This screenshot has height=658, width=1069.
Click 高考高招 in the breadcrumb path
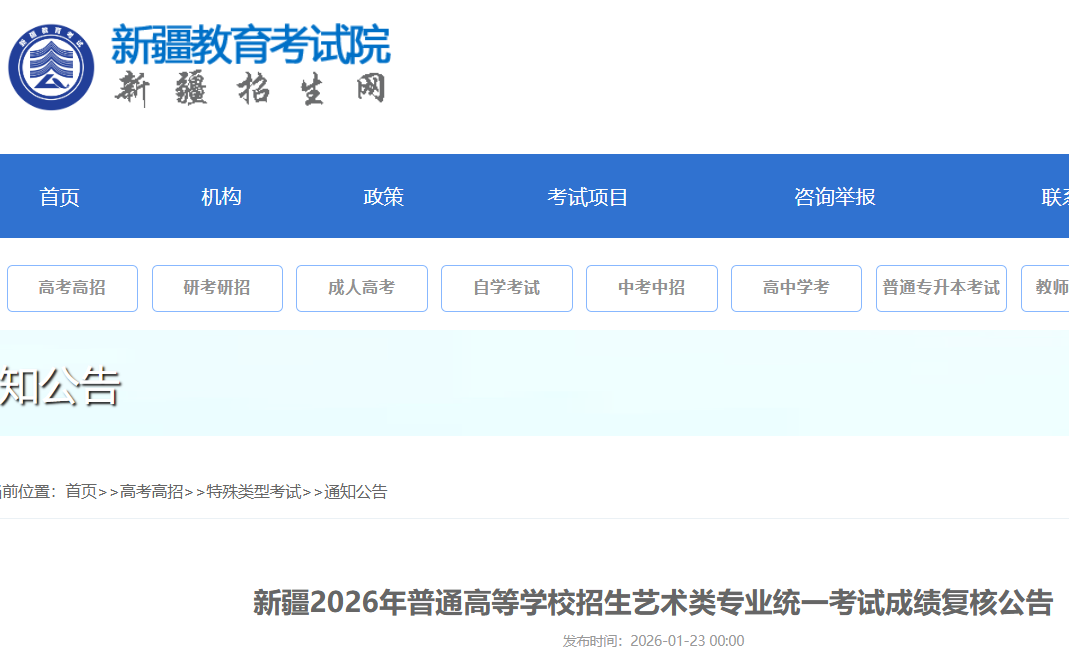[151, 491]
